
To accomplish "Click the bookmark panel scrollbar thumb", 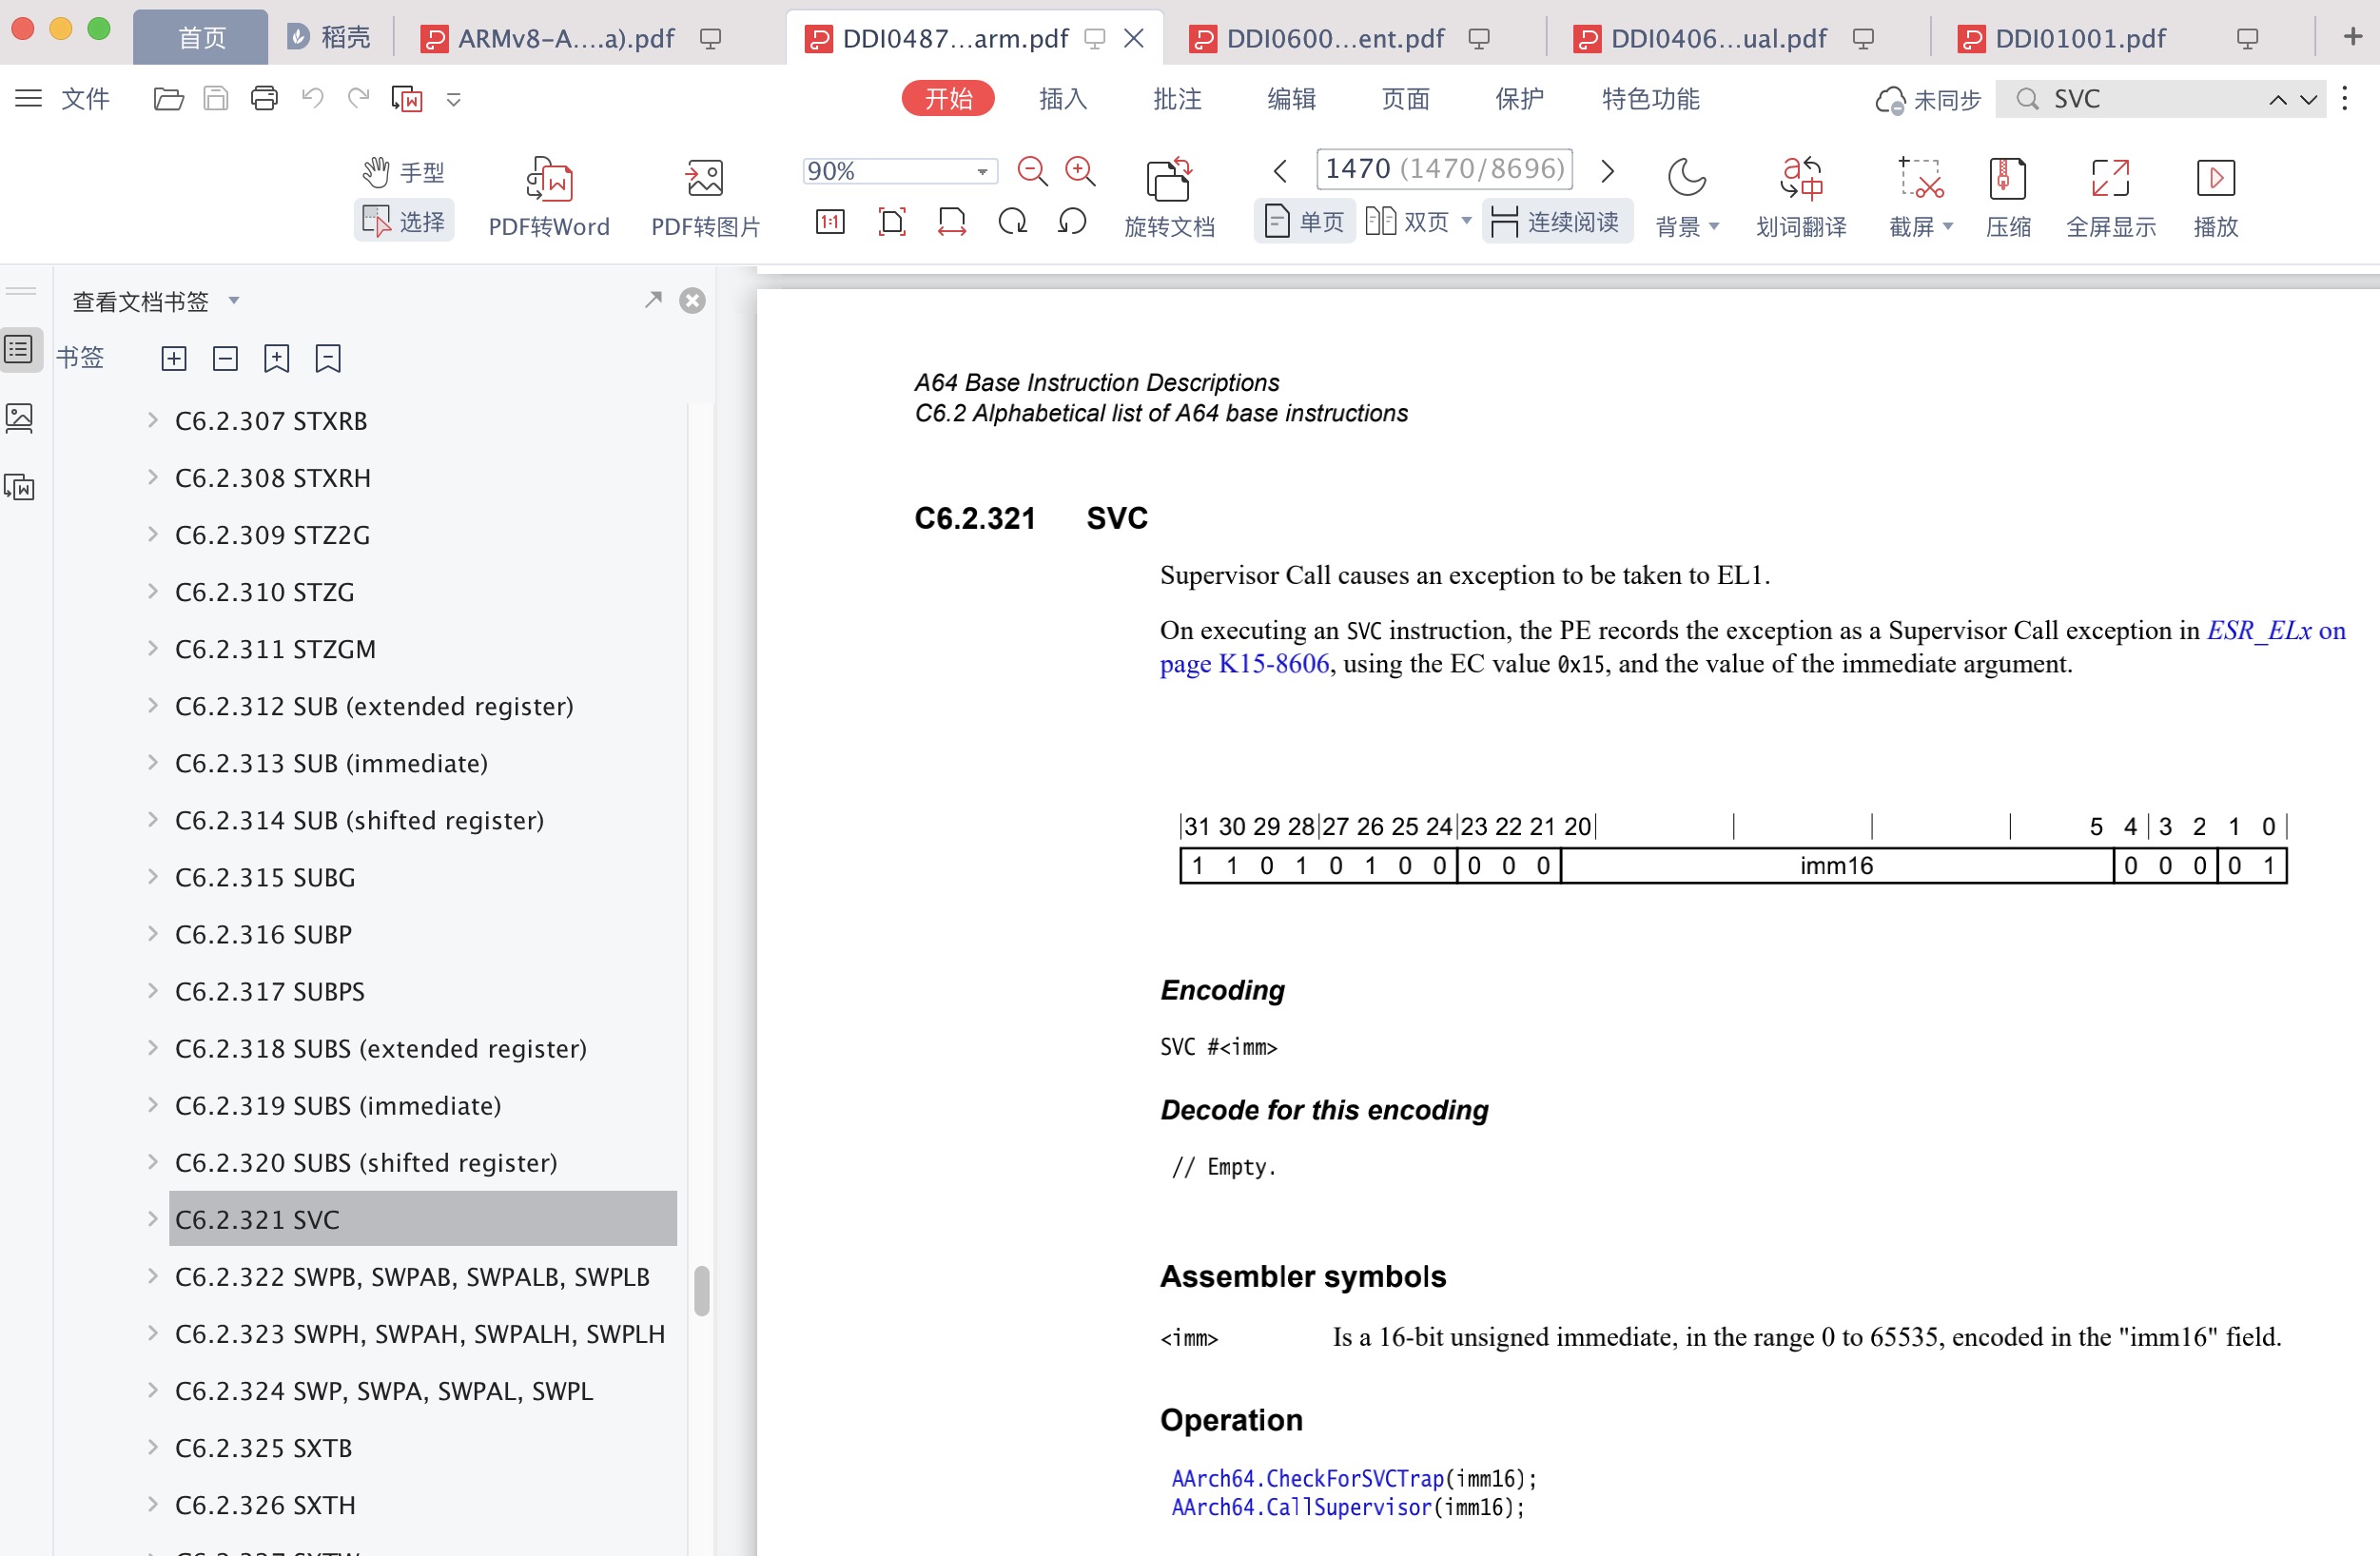I will click(x=702, y=1290).
